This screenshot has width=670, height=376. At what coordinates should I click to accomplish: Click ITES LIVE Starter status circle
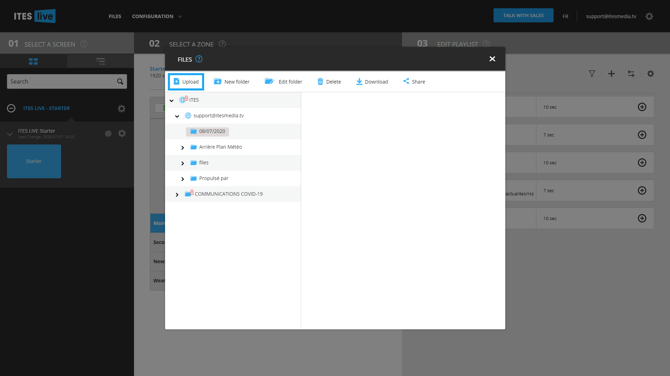coord(108,134)
